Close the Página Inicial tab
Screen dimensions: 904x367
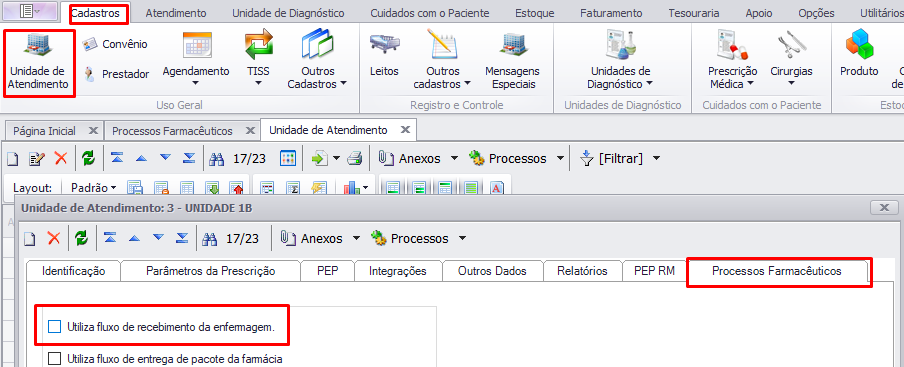click(93, 131)
